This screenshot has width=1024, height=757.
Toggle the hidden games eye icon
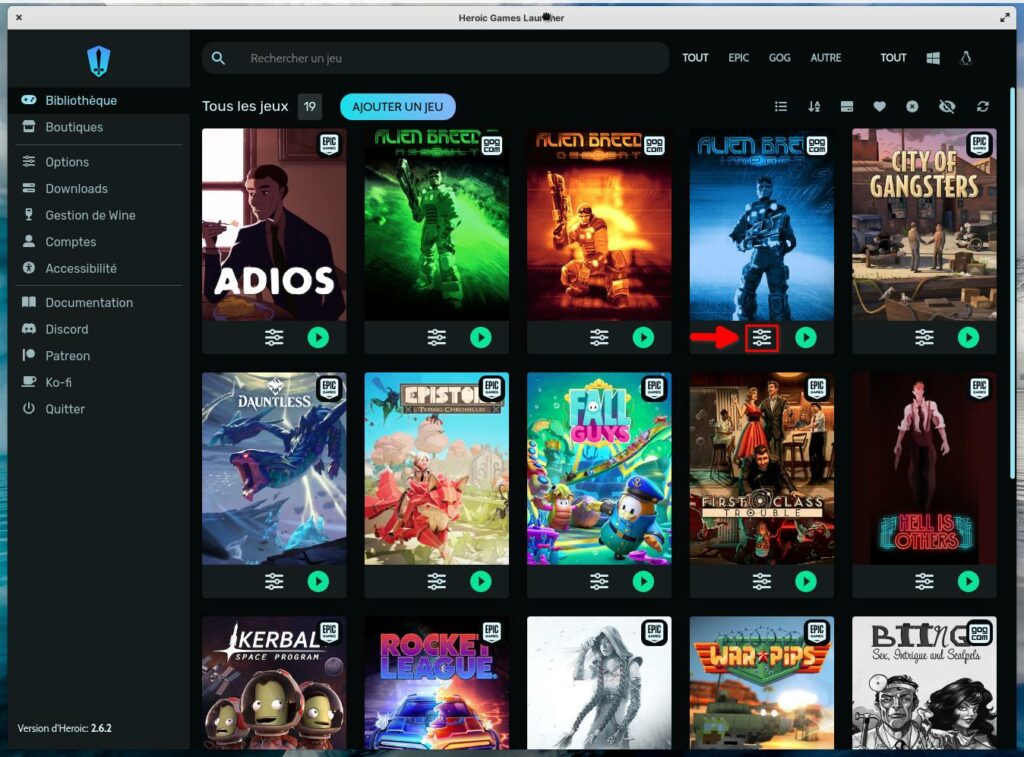947,107
